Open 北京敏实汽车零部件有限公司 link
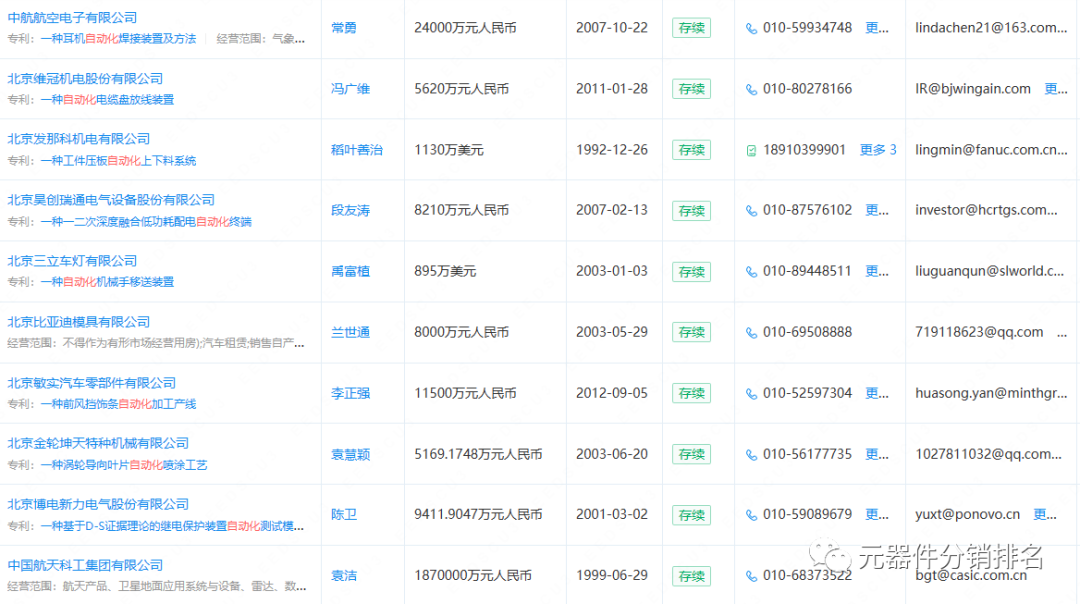This screenshot has height=604, width=1080. point(92,383)
